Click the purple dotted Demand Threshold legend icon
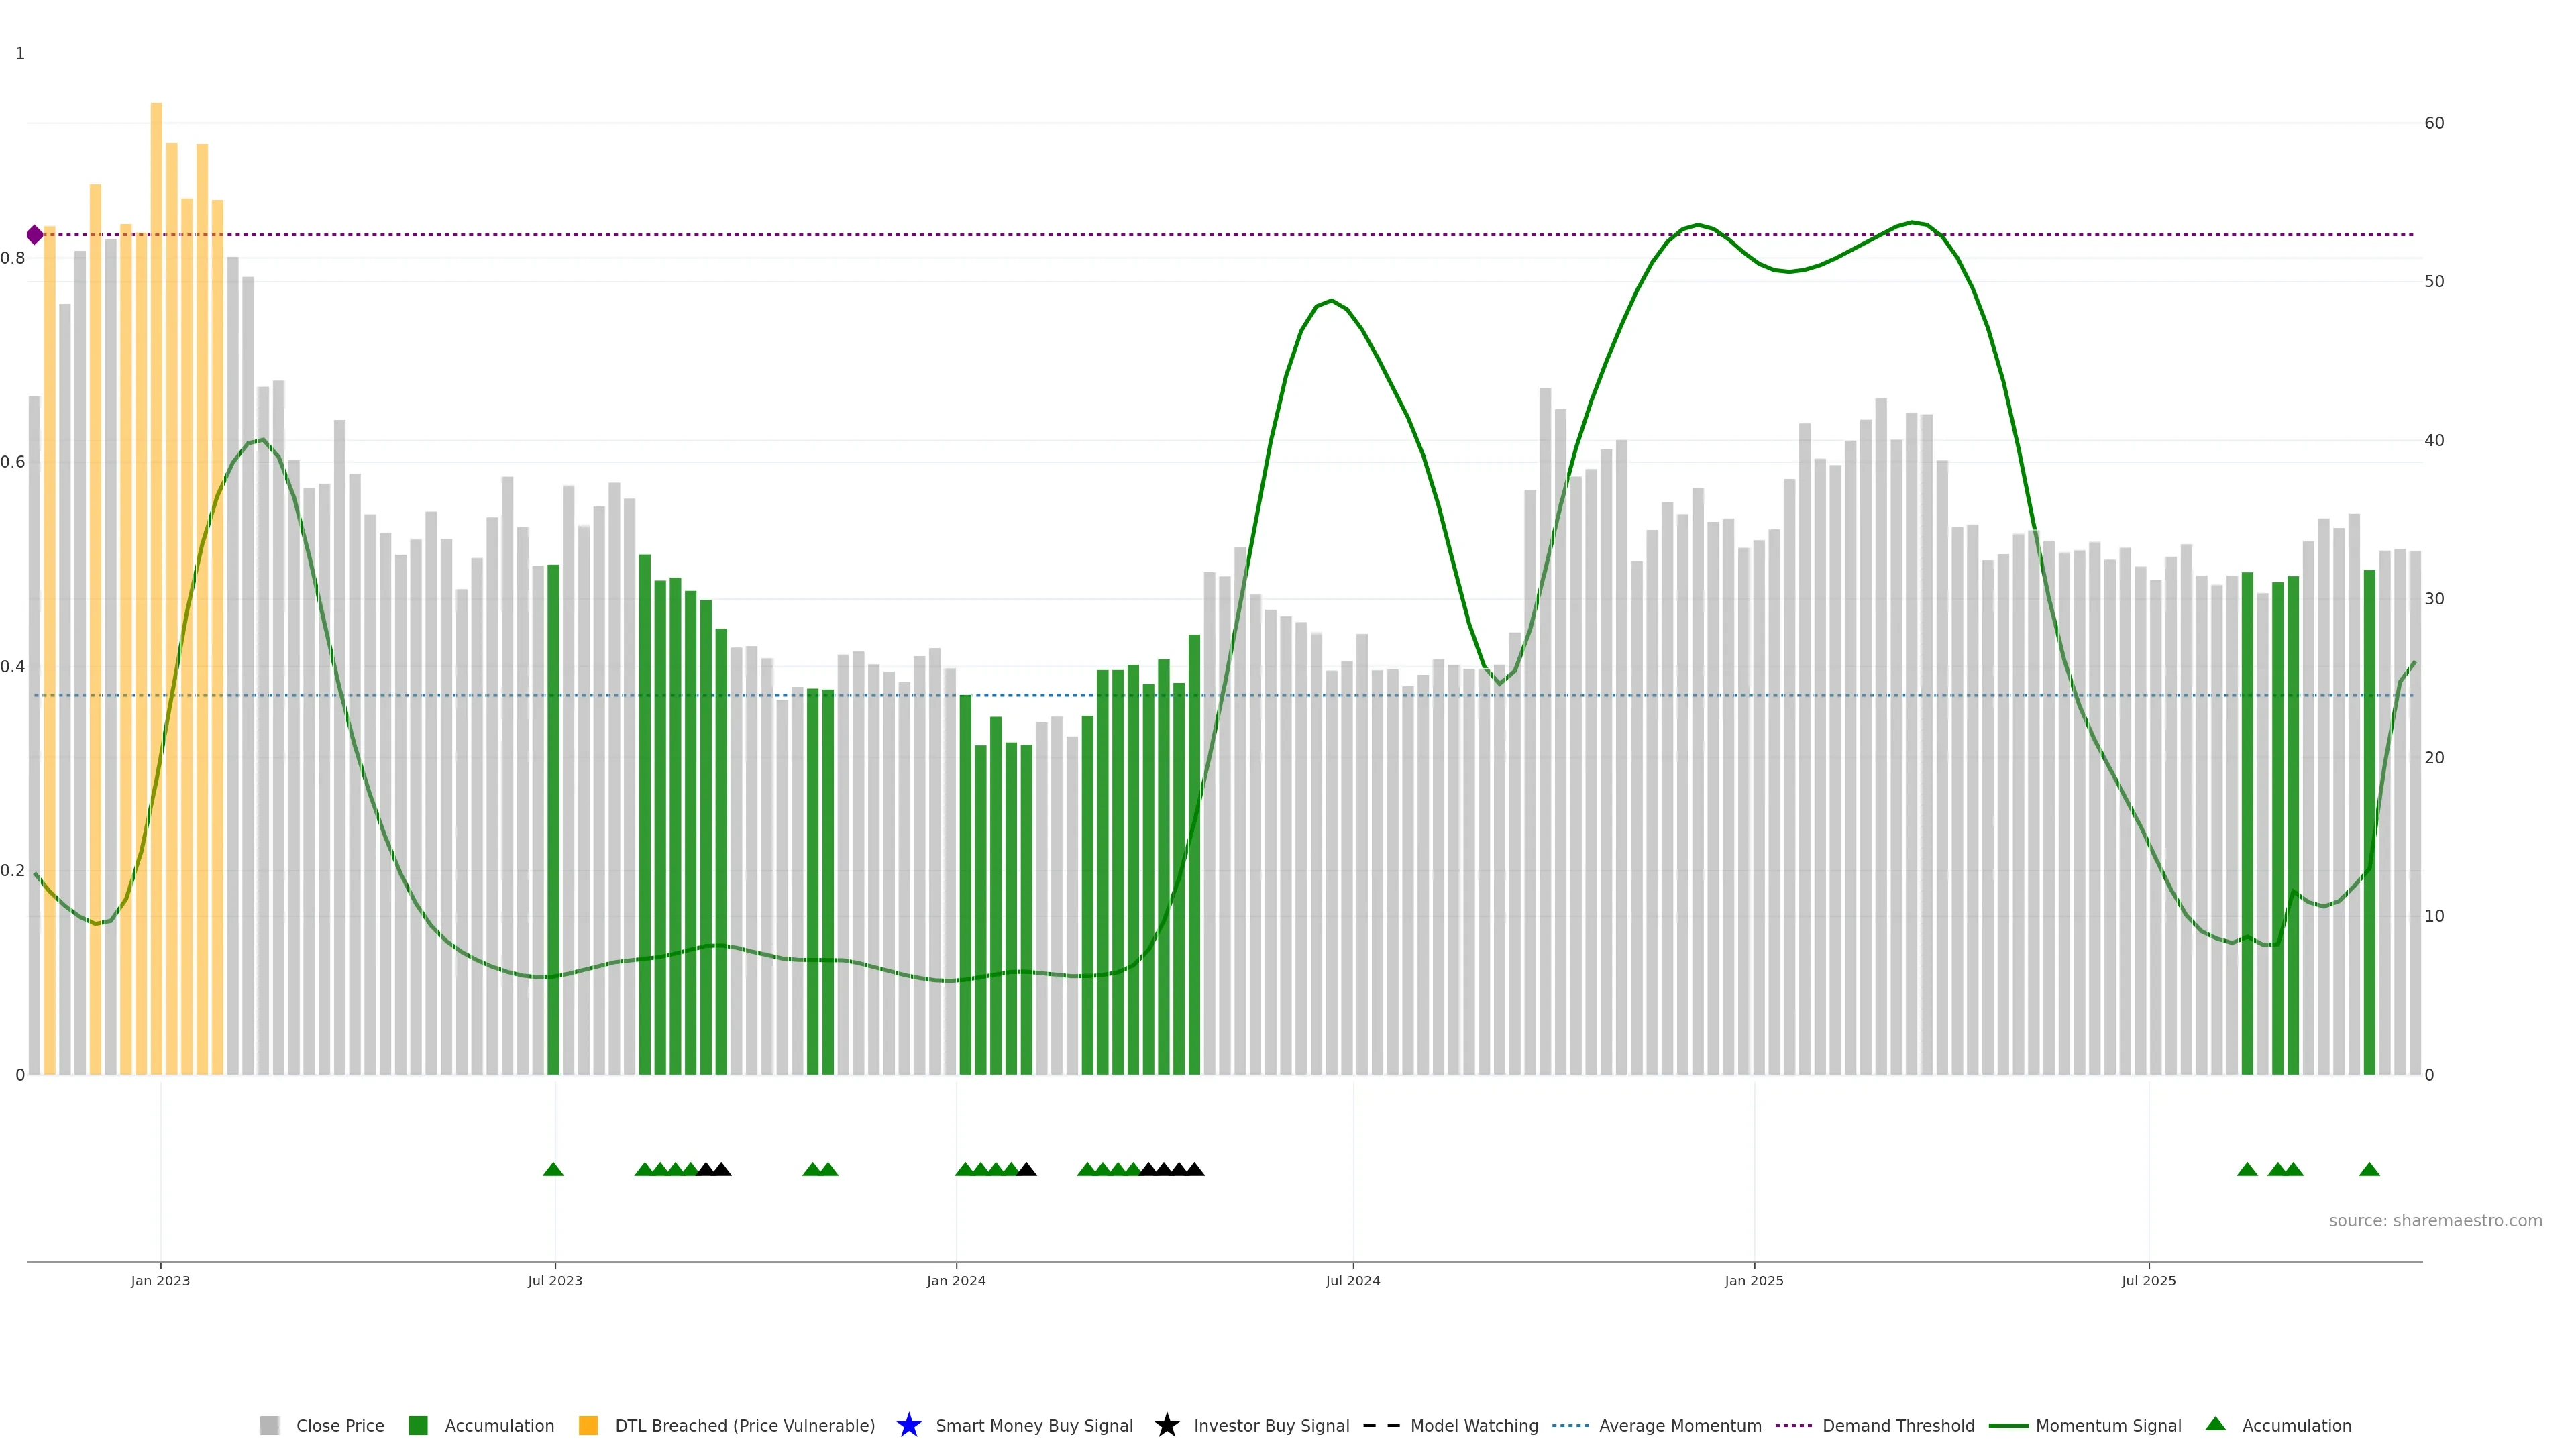 (1793, 1425)
